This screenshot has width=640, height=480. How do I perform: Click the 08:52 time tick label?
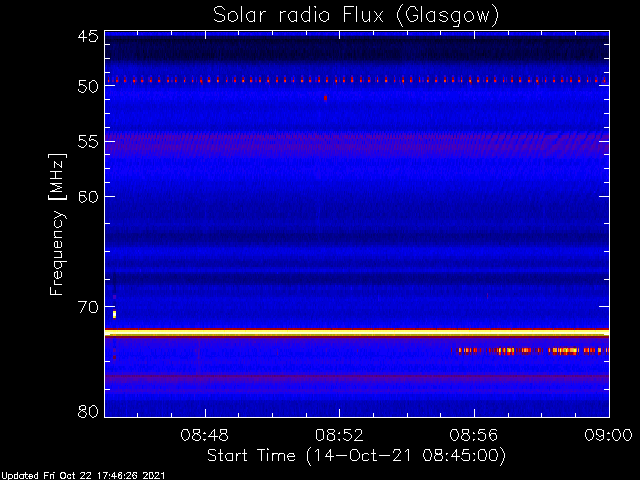point(339,436)
